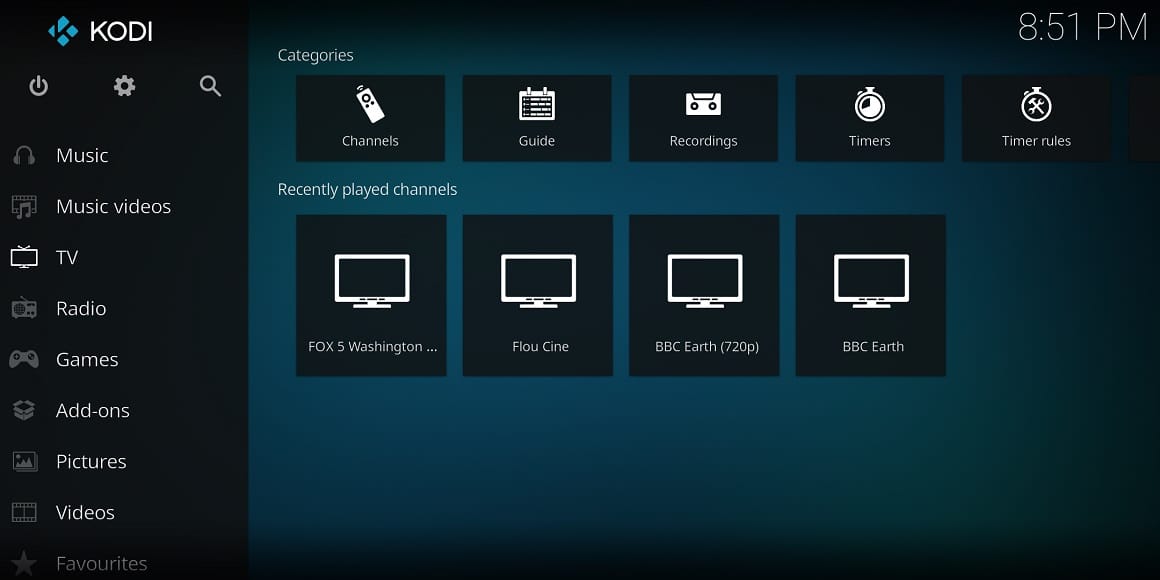Click the search magnifier icon

(210, 86)
